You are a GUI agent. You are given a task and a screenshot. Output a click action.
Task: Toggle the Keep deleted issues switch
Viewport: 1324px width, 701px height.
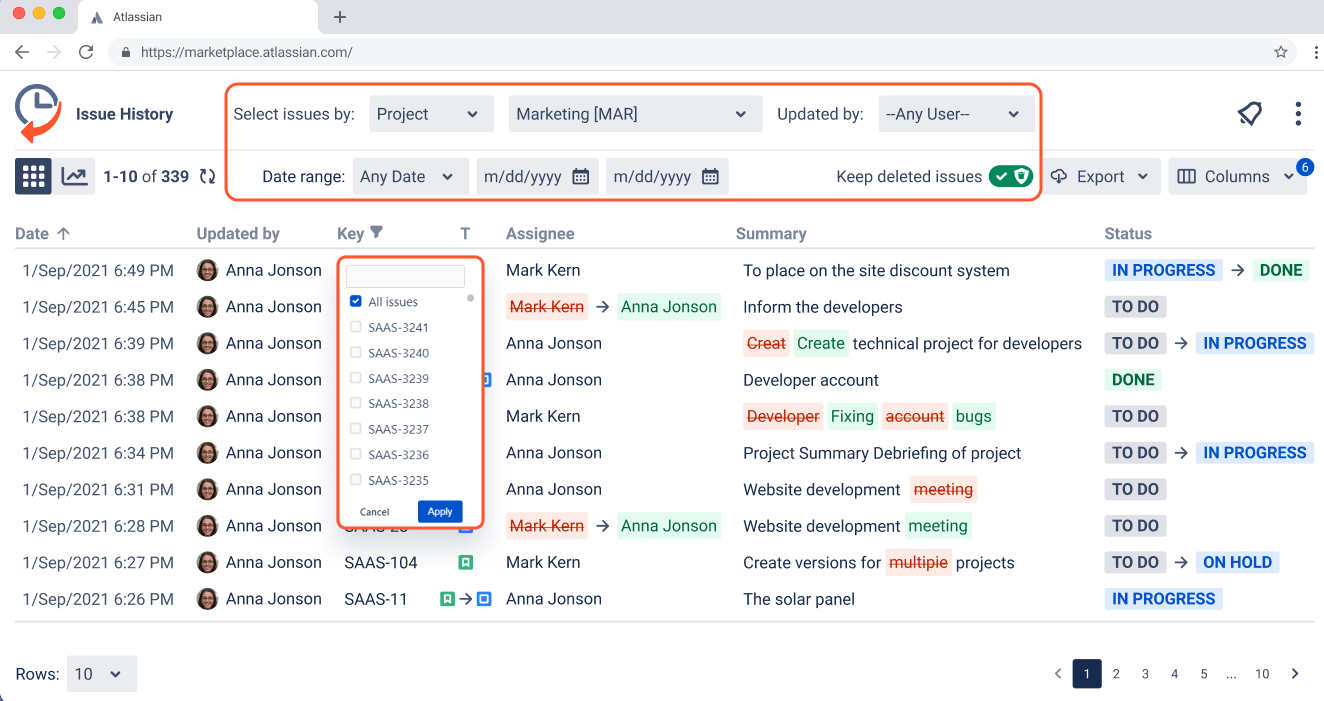(1010, 176)
